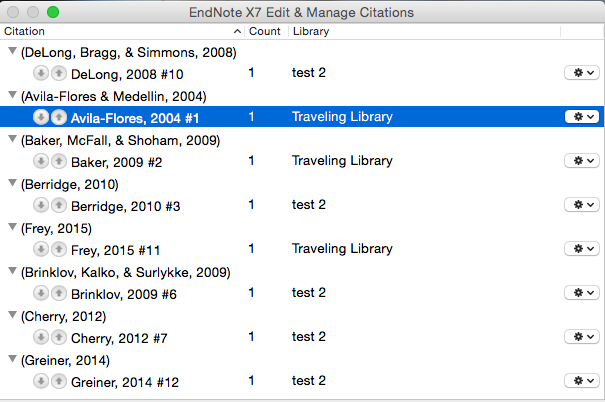Move Avila-Flores, 2004 #1 citation down

pos(40,118)
